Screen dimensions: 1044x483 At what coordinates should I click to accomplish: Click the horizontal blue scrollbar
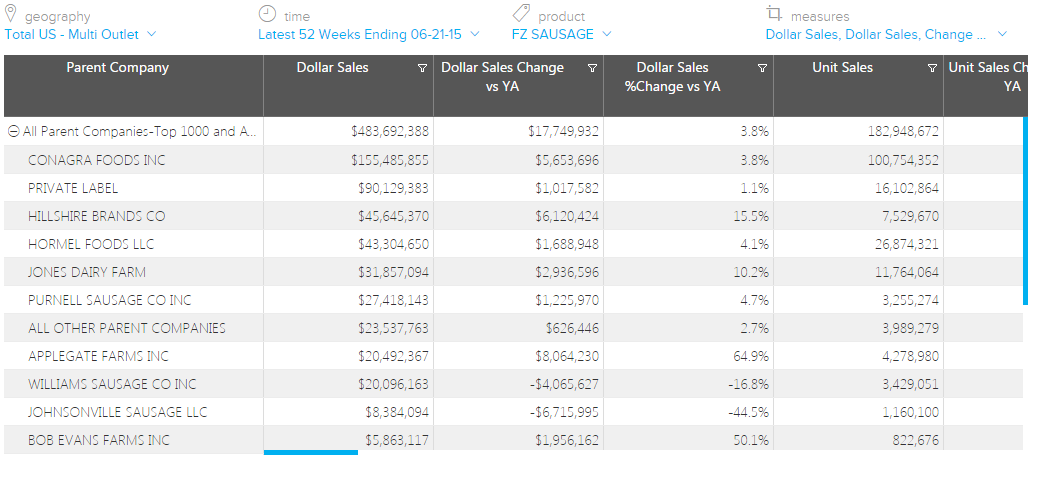(310, 452)
